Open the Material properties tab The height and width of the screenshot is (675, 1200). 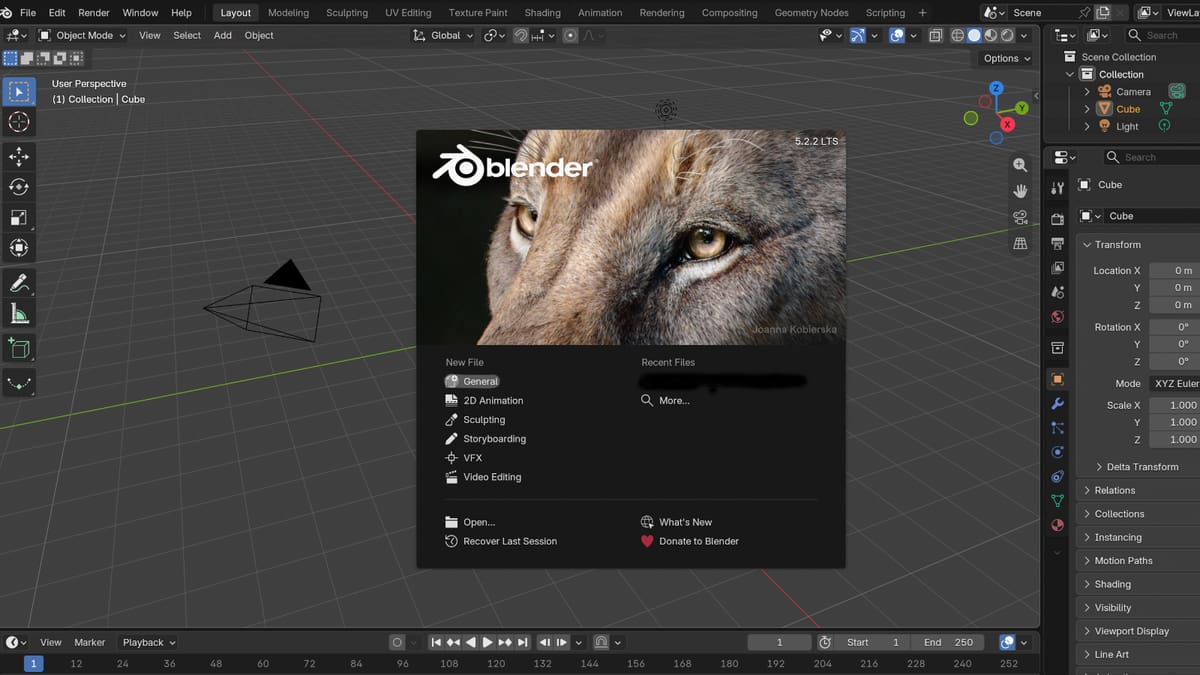click(x=1057, y=525)
